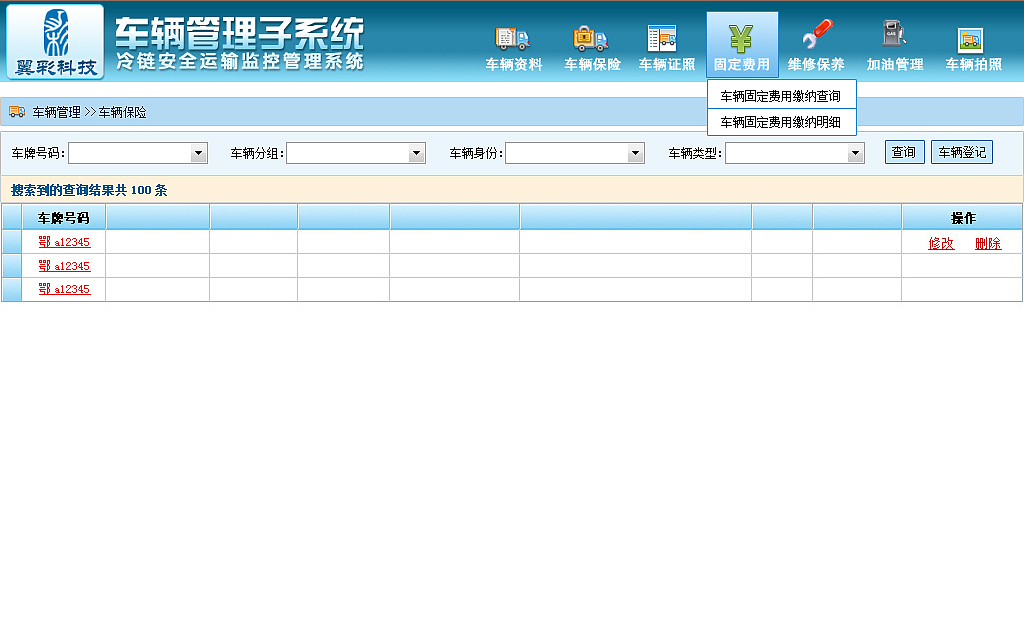Click the truck icon in breadcrumb bar
1024x630 pixels.
point(17,112)
